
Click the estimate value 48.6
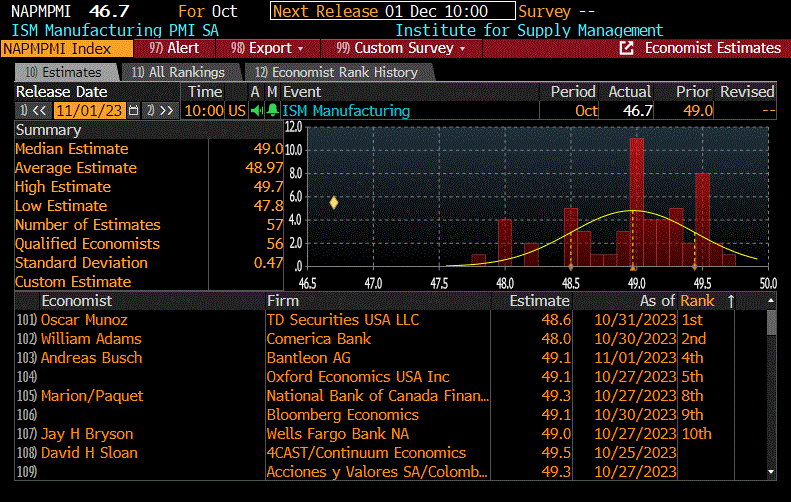556,320
